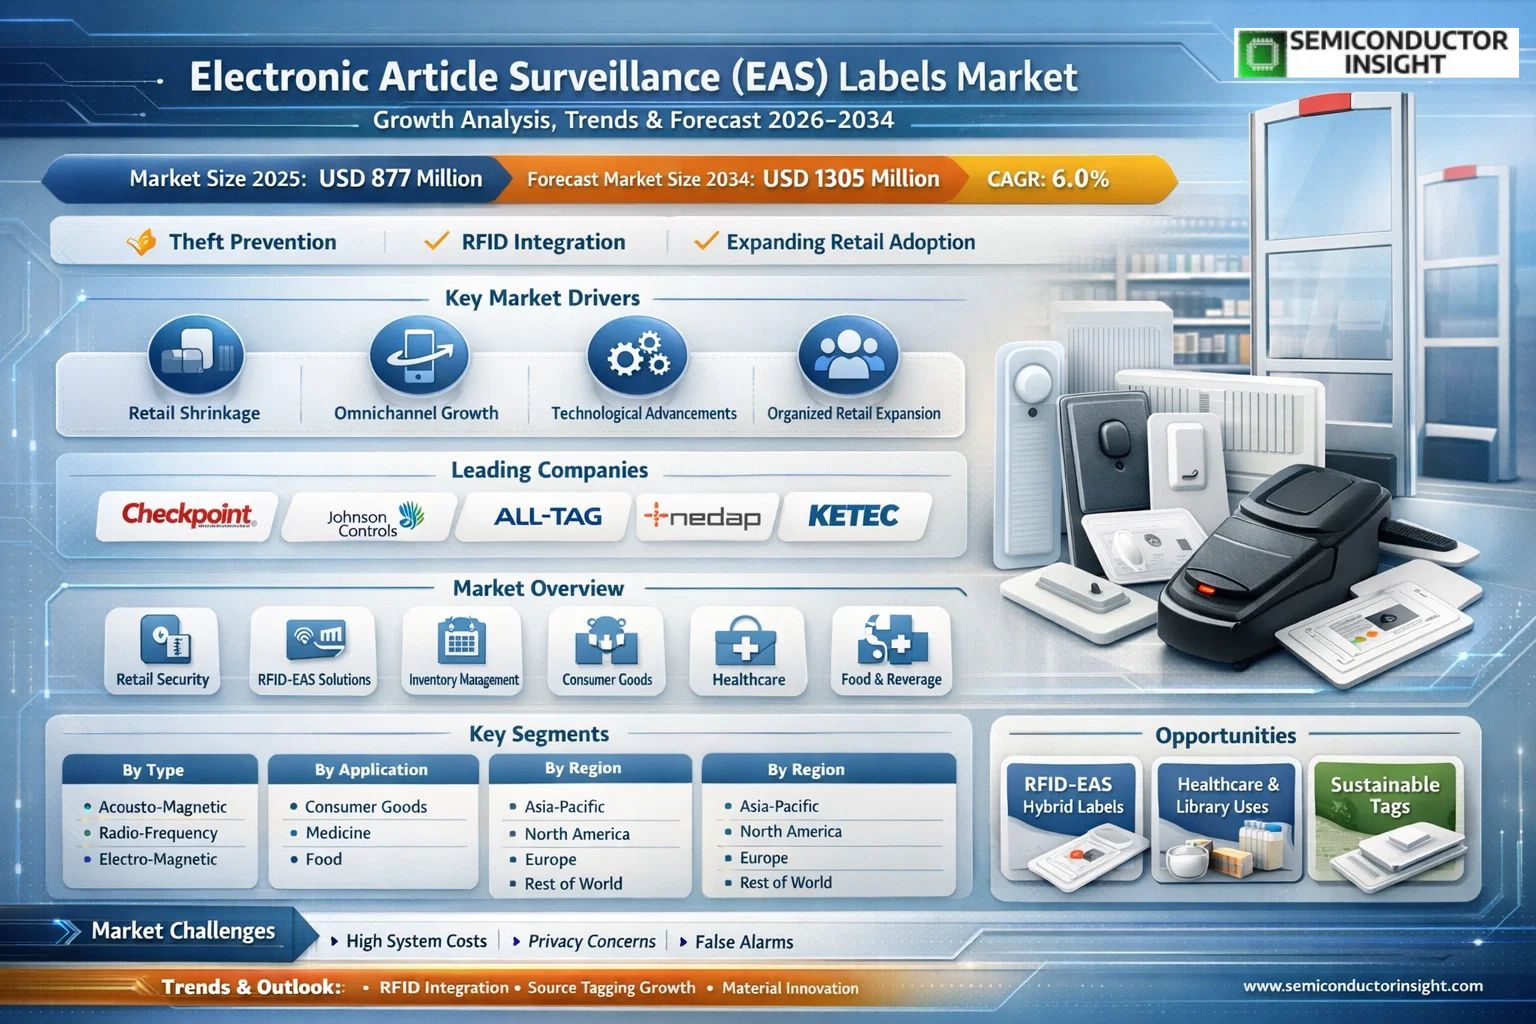Click the By Application segment header
Screen dimensions: 1536x1024
click(x=373, y=769)
